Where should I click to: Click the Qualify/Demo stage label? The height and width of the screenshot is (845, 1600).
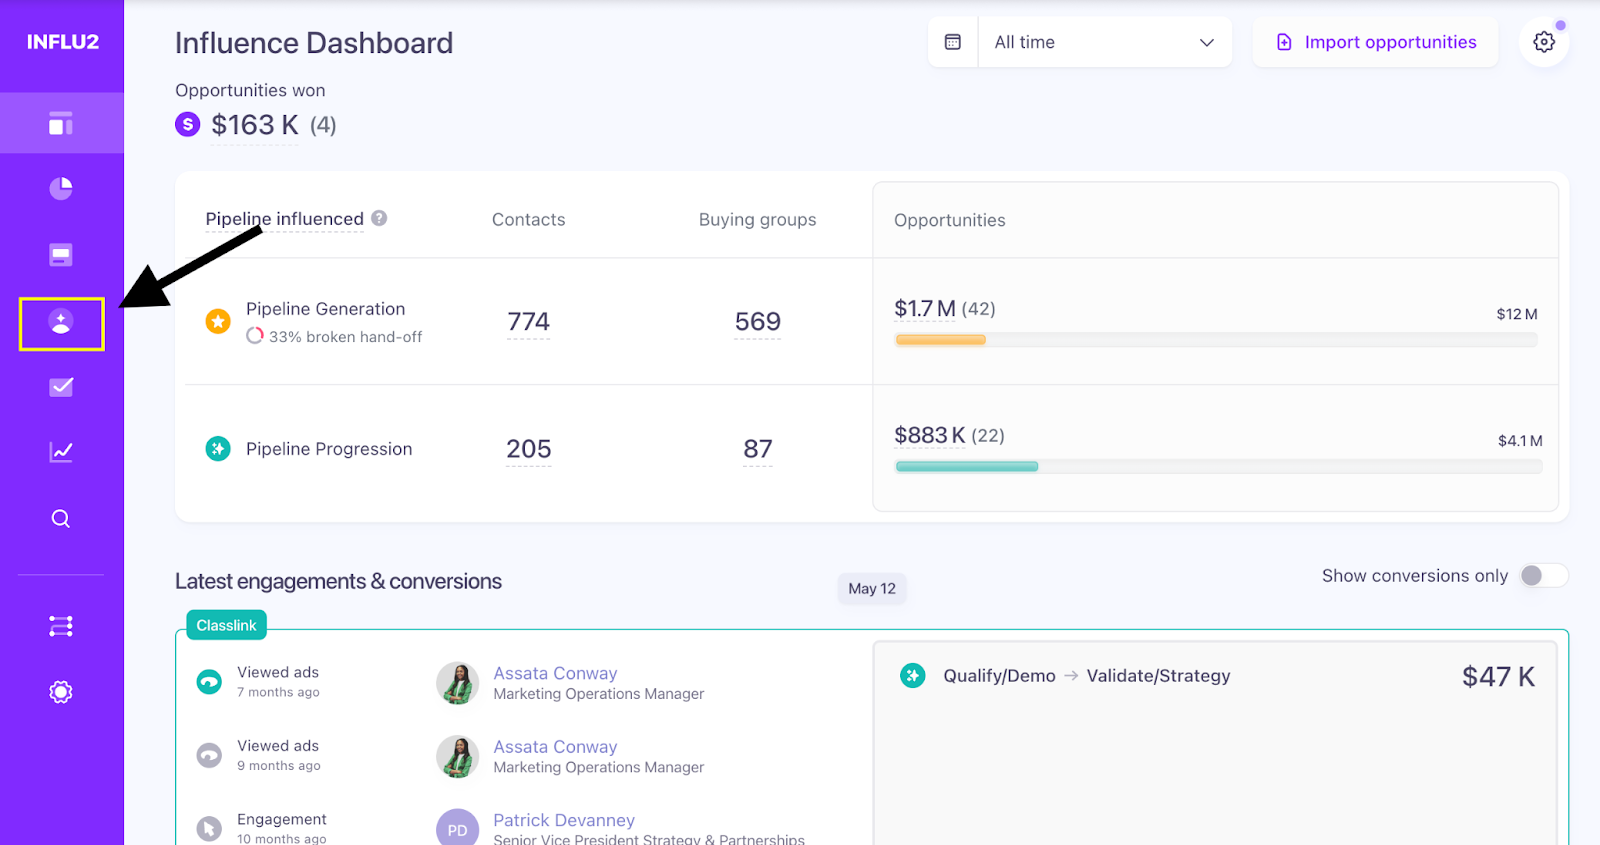pyautogui.click(x=999, y=676)
